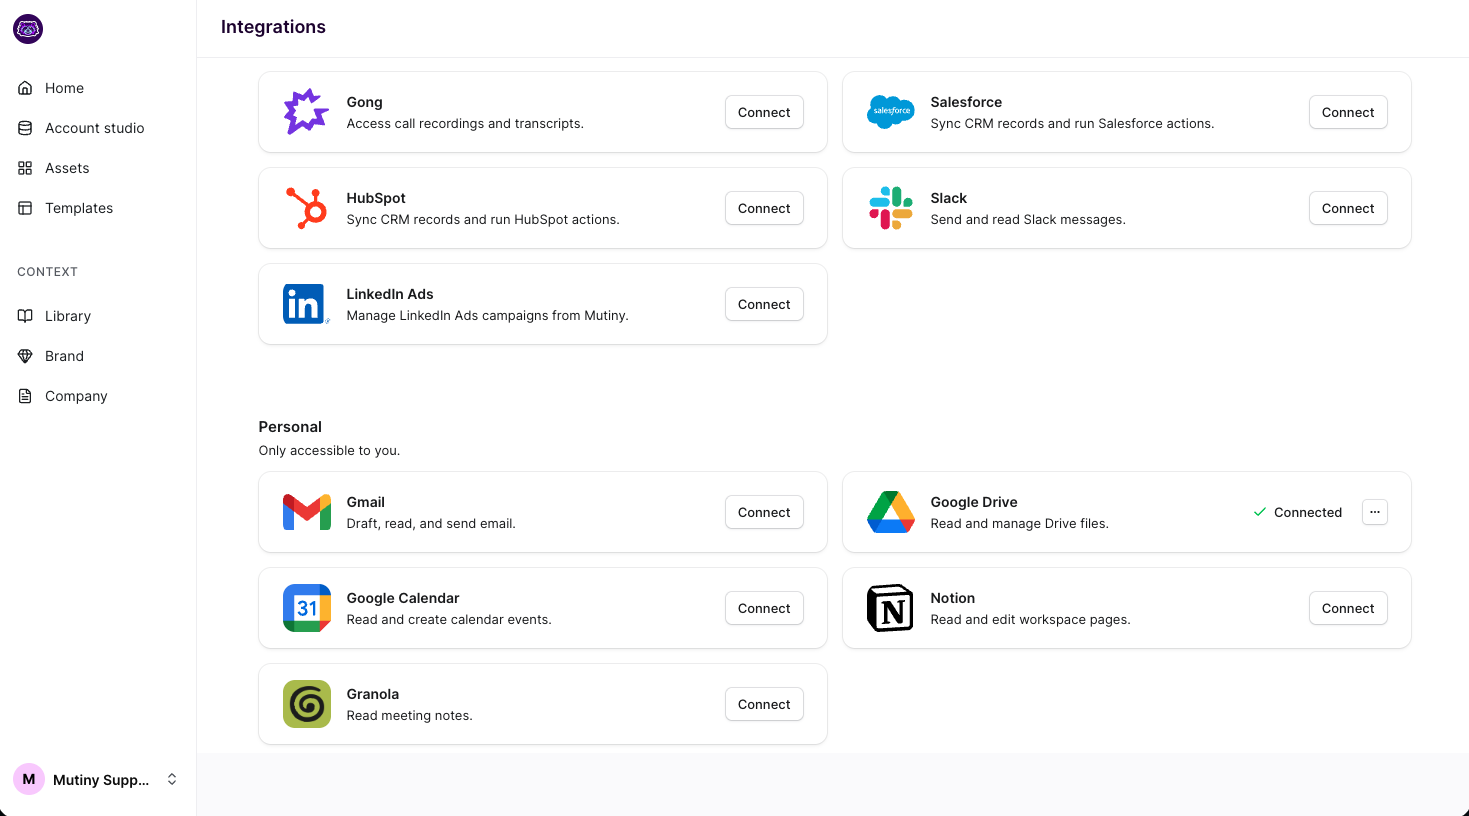Click 'Send and read Slack messages.' description
This screenshot has height=816, width=1469.
(x=1028, y=220)
